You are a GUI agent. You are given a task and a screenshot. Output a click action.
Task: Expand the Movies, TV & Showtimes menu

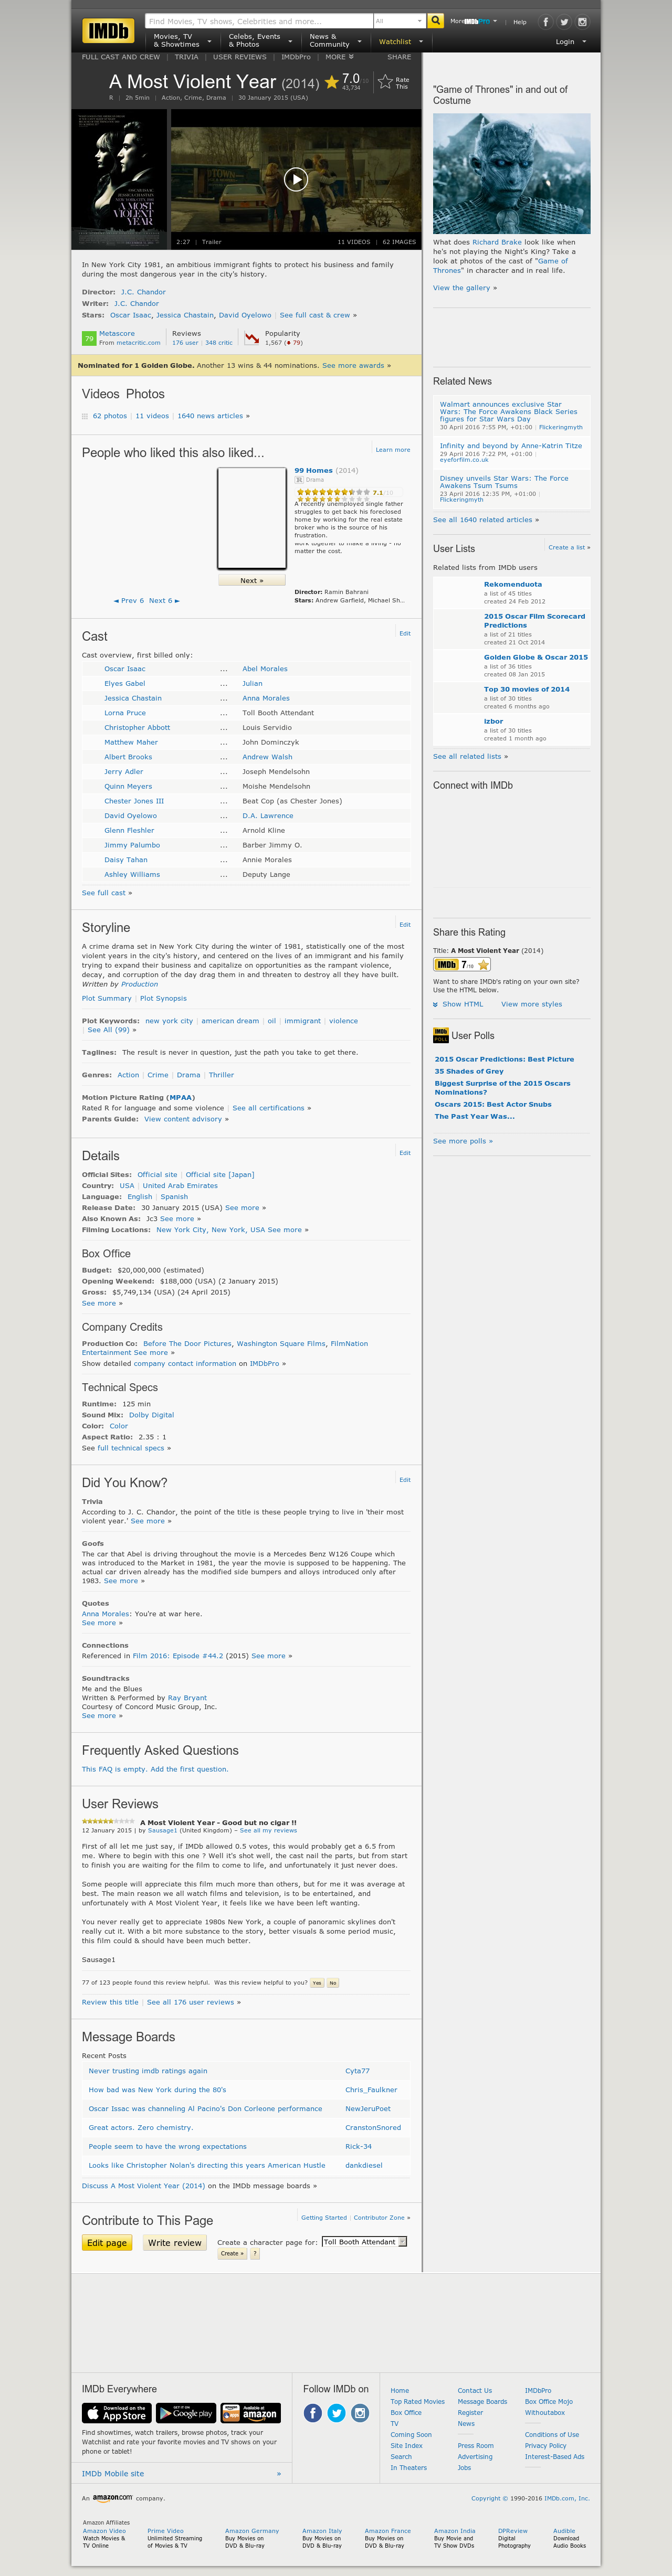[182, 41]
